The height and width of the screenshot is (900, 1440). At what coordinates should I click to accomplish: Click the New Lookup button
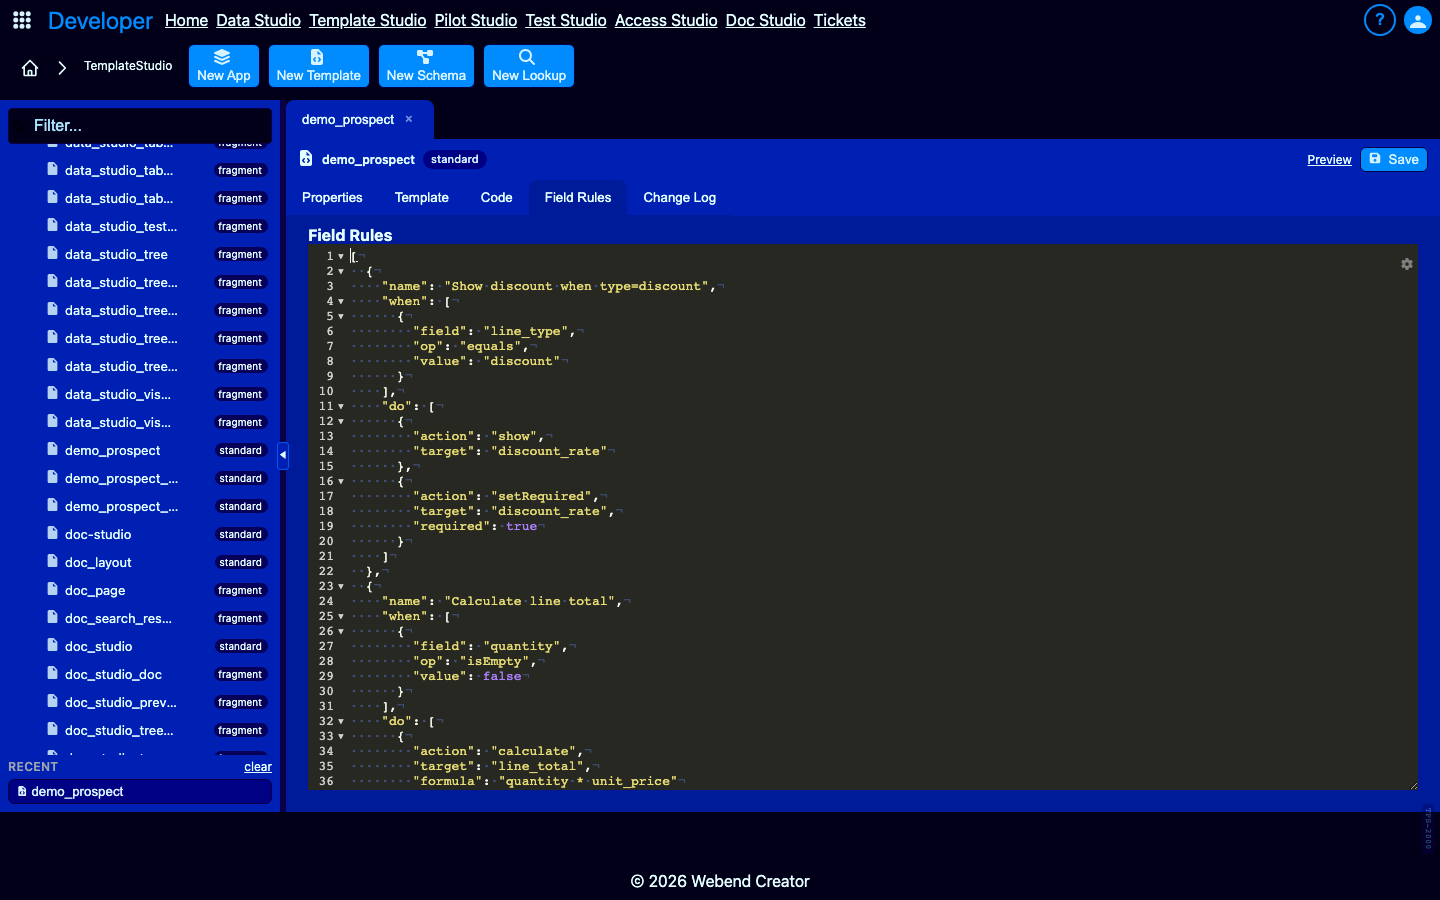point(529,66)
